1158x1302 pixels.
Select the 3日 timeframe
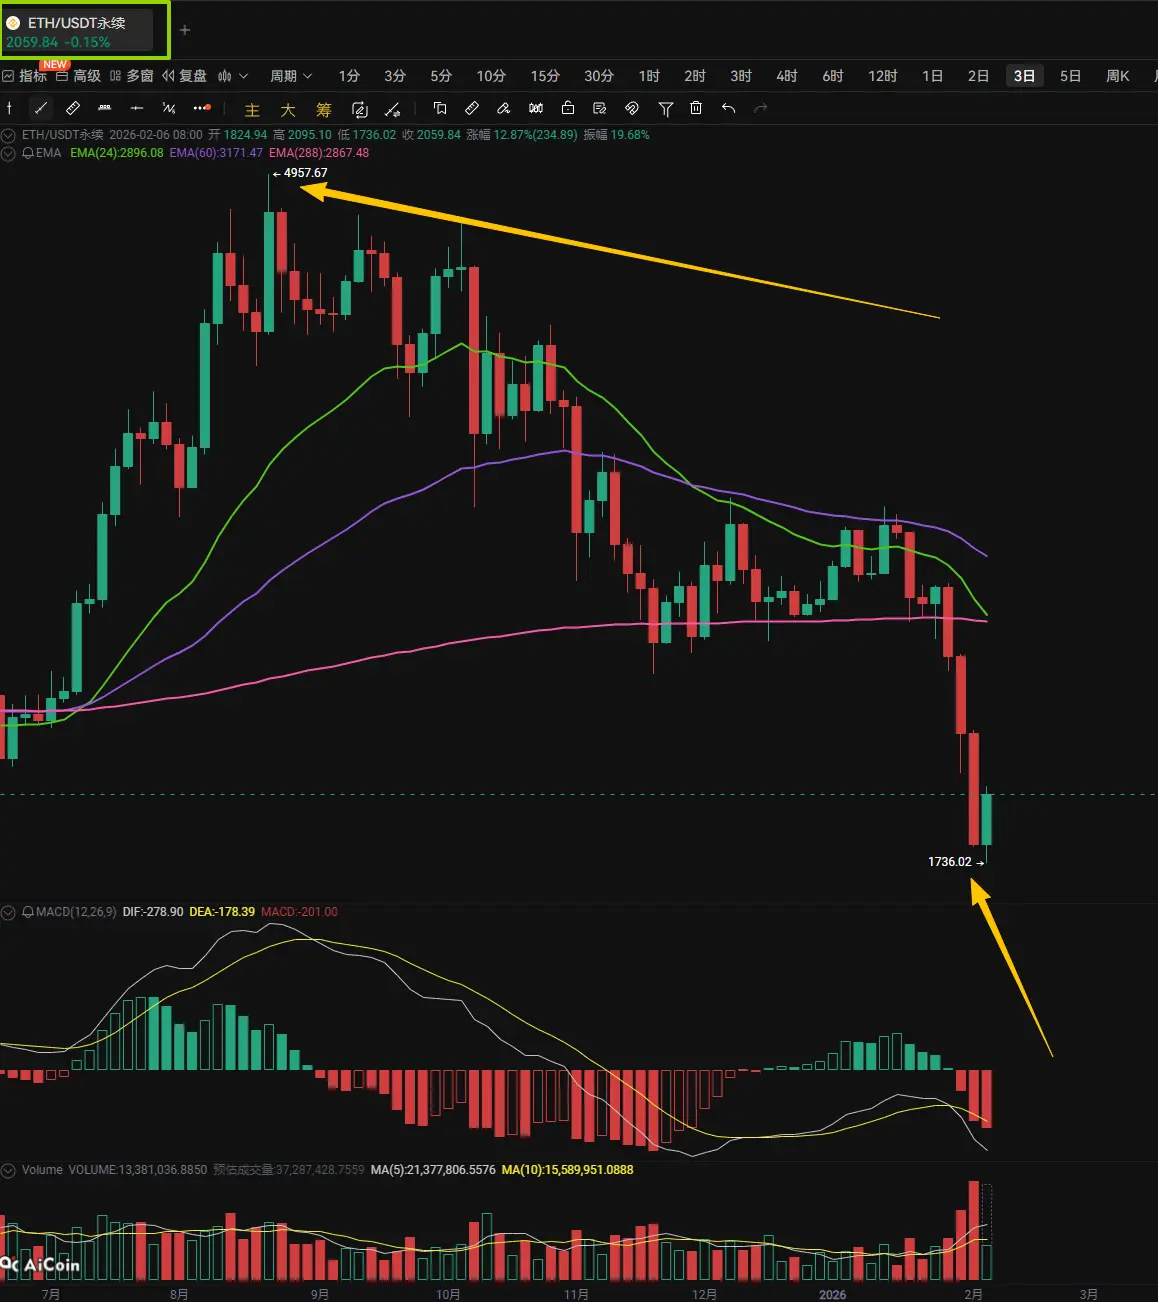click(1024, 76)
